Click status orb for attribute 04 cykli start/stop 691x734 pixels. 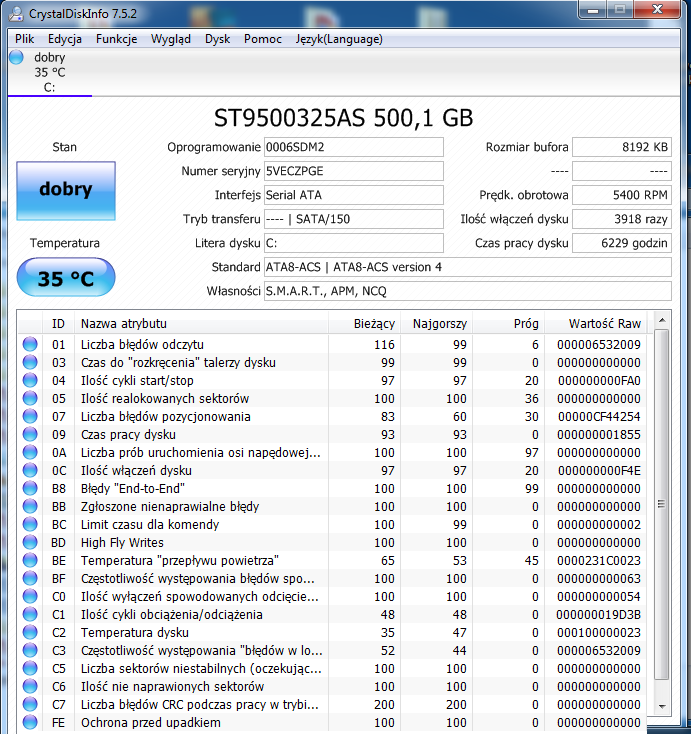(x=30, y=381)
